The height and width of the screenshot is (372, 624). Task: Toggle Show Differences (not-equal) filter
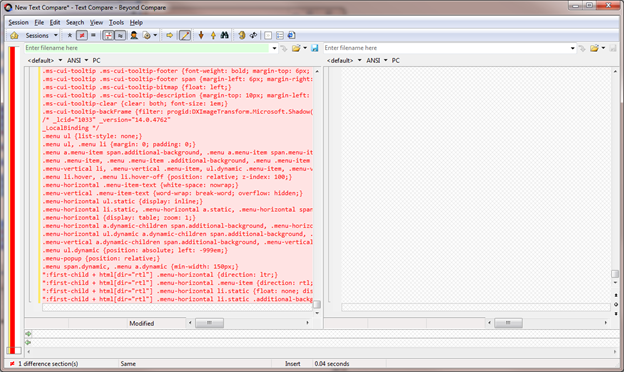82,35
